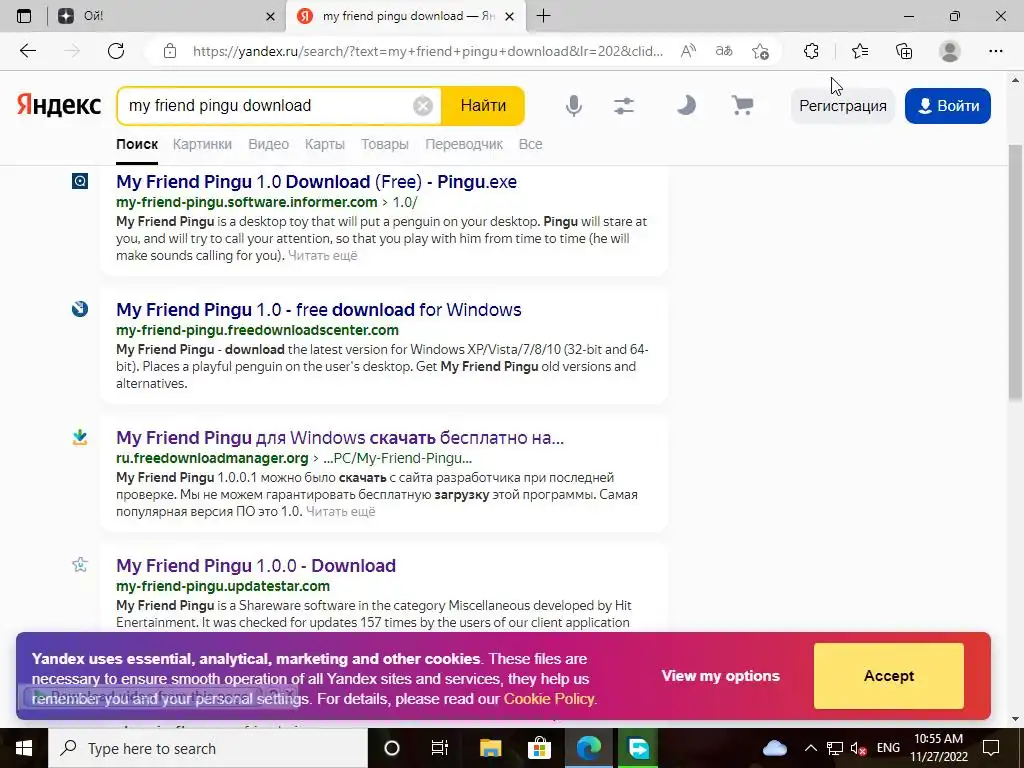
Task: Open the Cookie Policy link
Action: click(x=549, y=699)
